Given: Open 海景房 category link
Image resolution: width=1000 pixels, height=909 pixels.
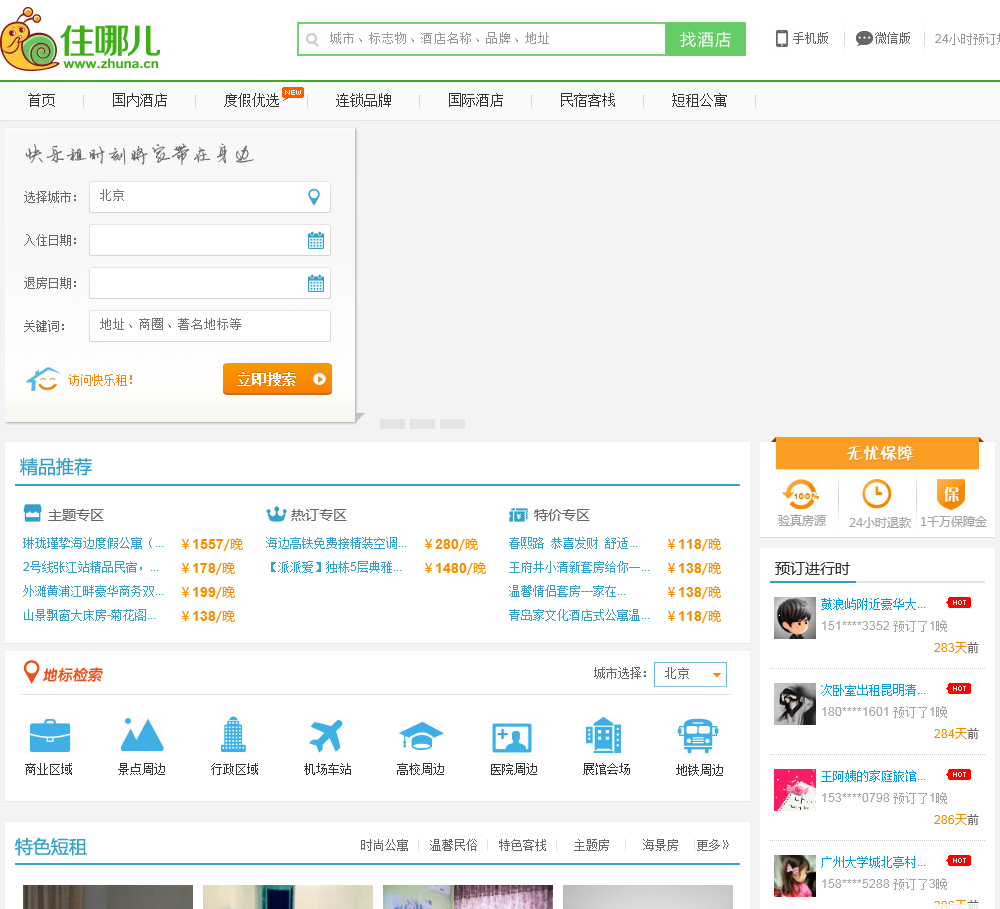Looking at the screenshot, I should point(660,845).
